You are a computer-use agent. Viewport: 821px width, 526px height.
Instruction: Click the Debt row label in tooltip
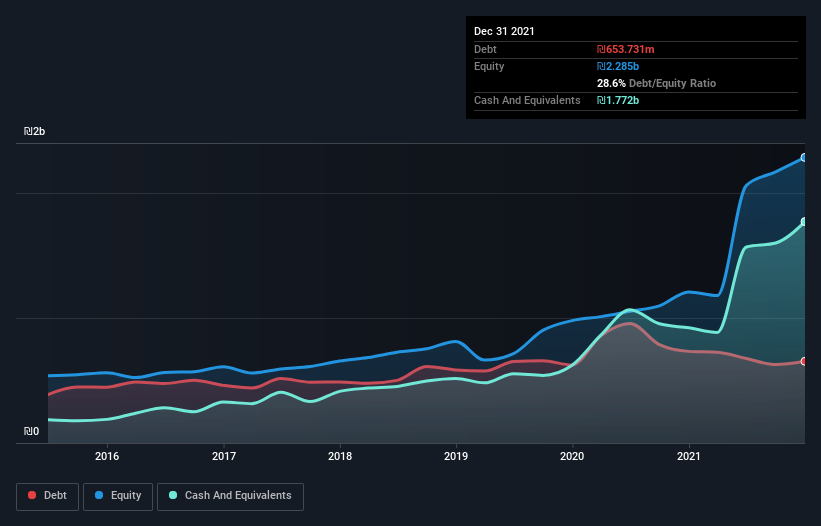pyautogui.click(x=485, y=49)
